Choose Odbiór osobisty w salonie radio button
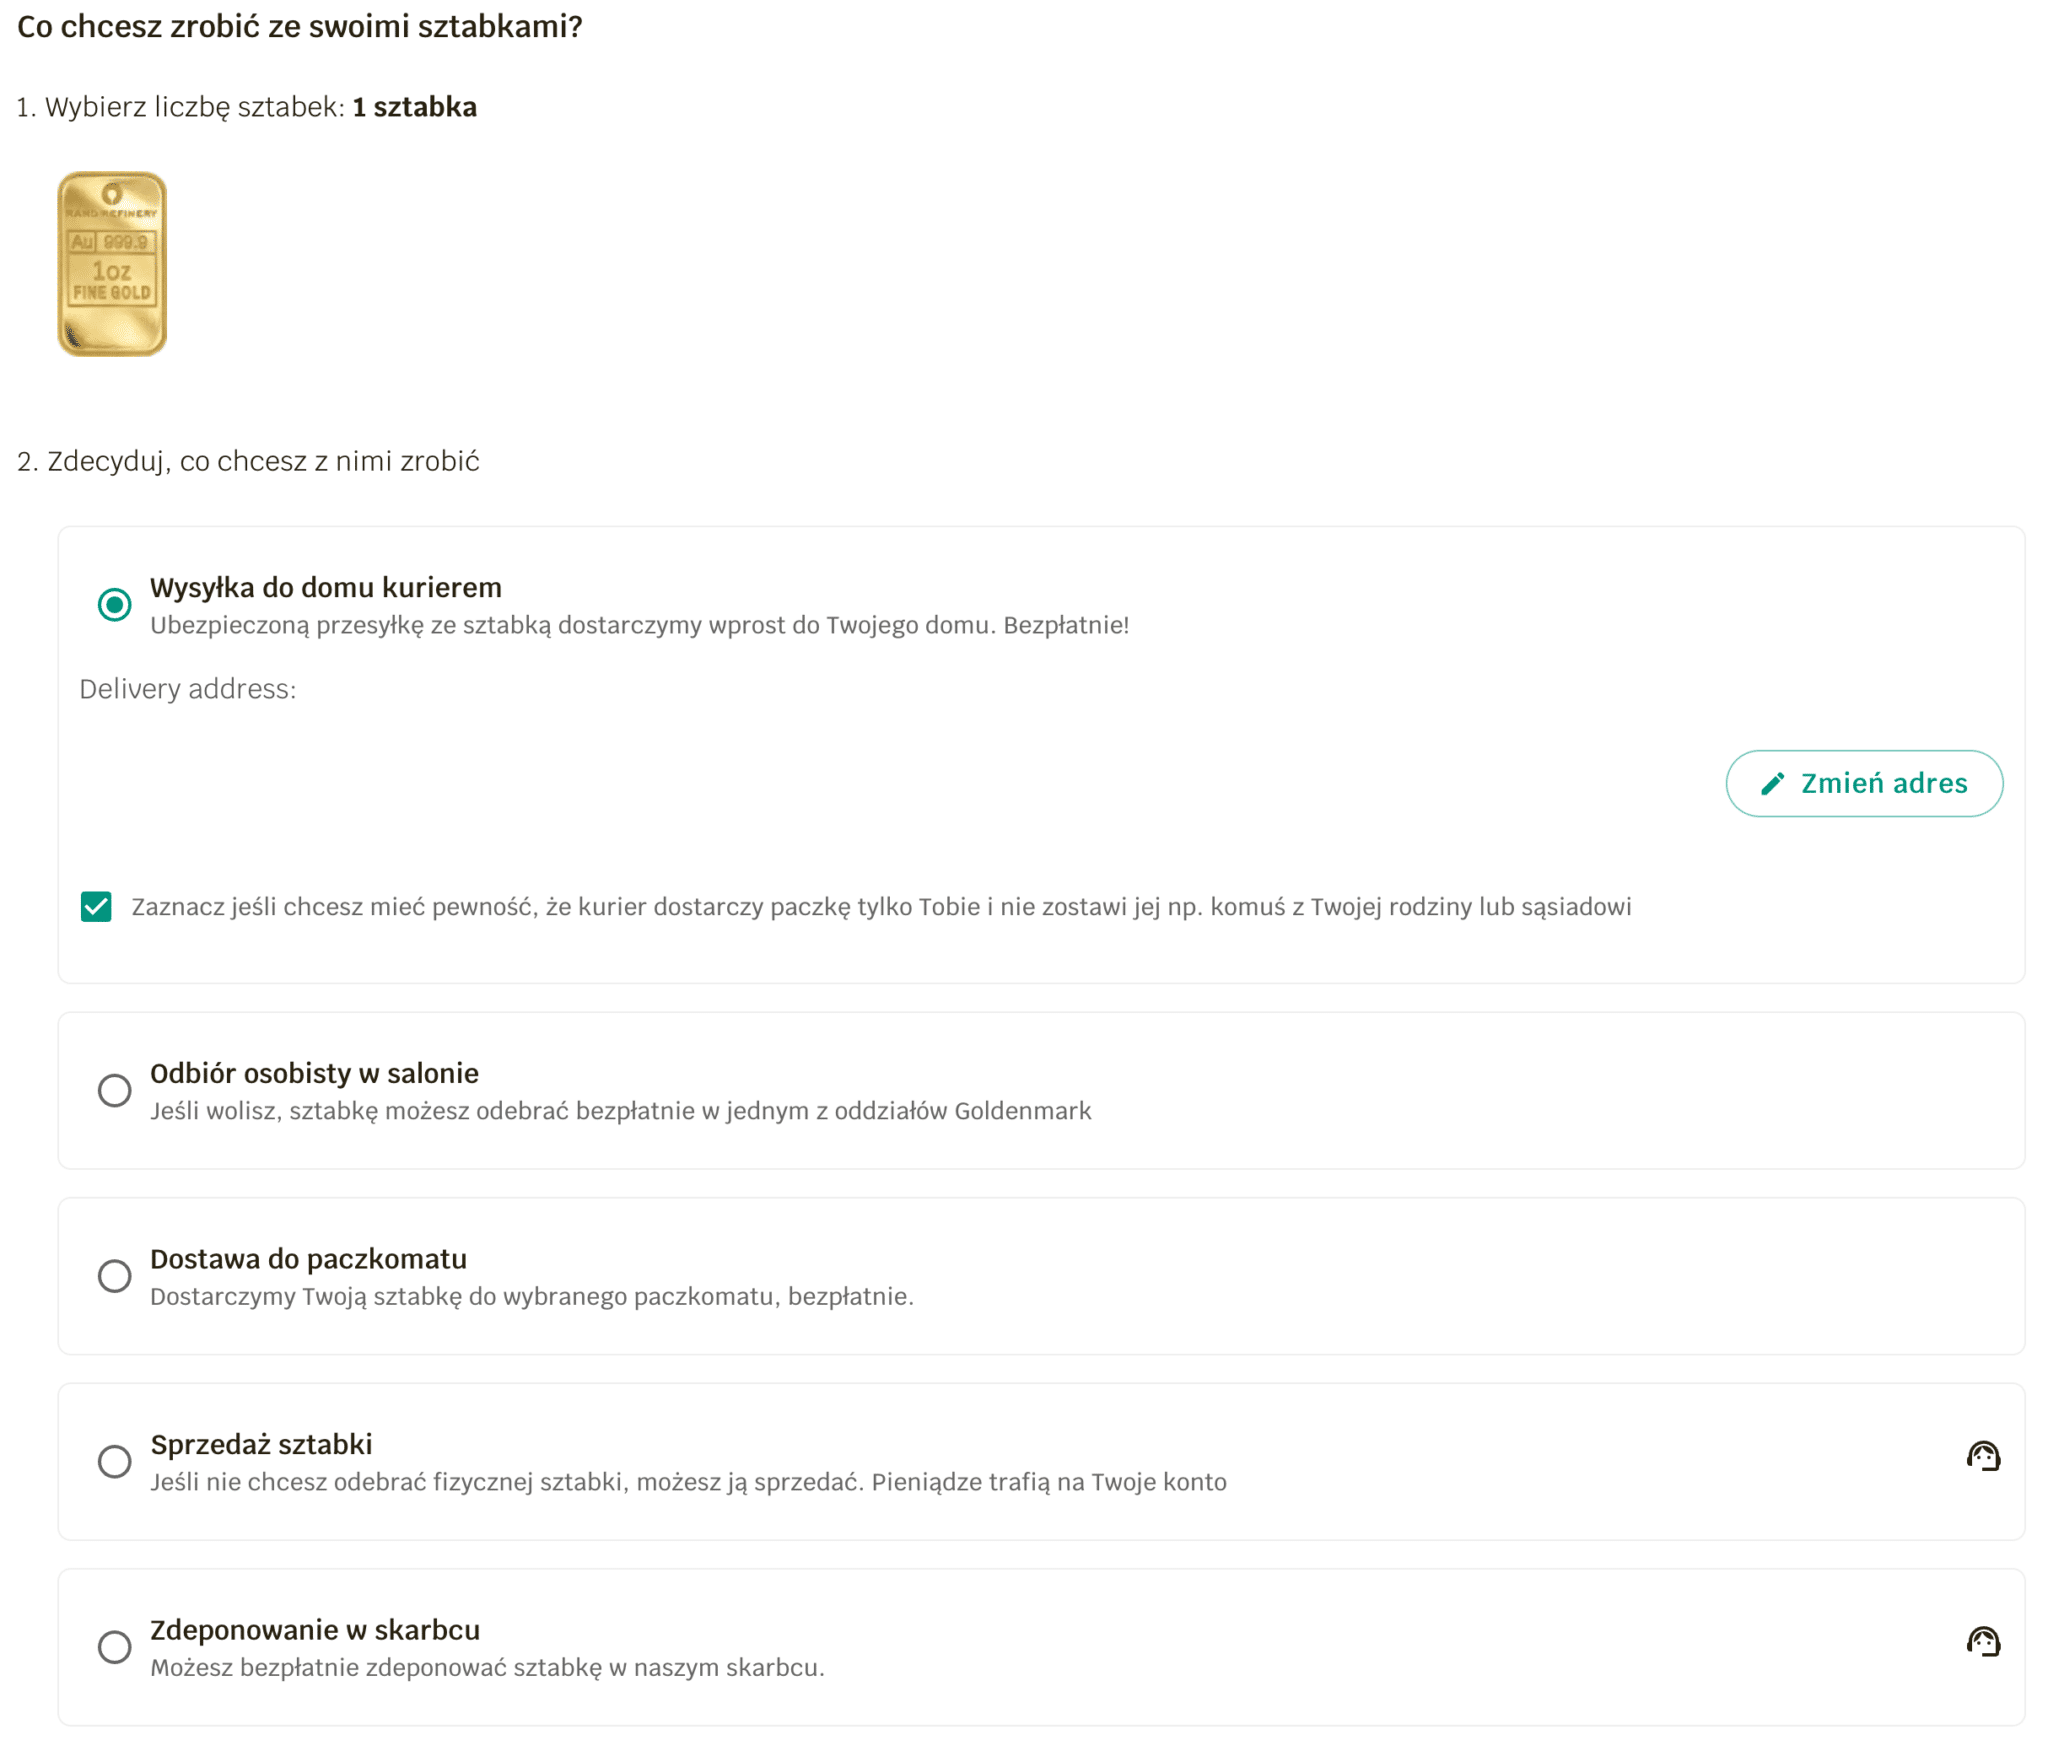Viewport: 2048px width, 1751px height. tap(115, 1090)
